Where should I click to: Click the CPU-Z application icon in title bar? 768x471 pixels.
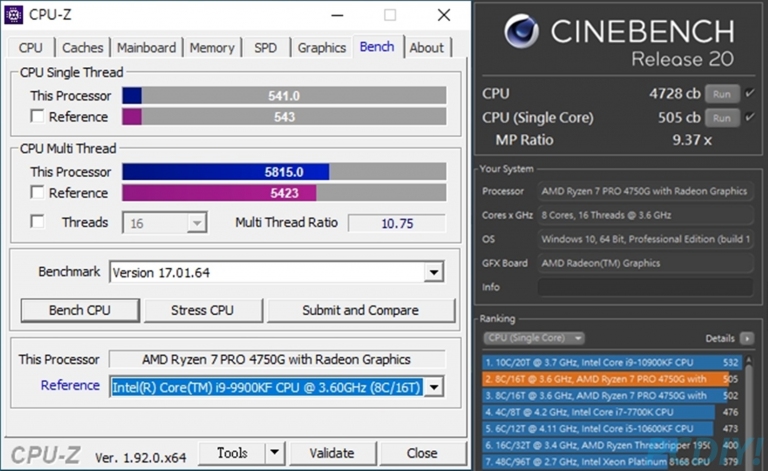13,15
